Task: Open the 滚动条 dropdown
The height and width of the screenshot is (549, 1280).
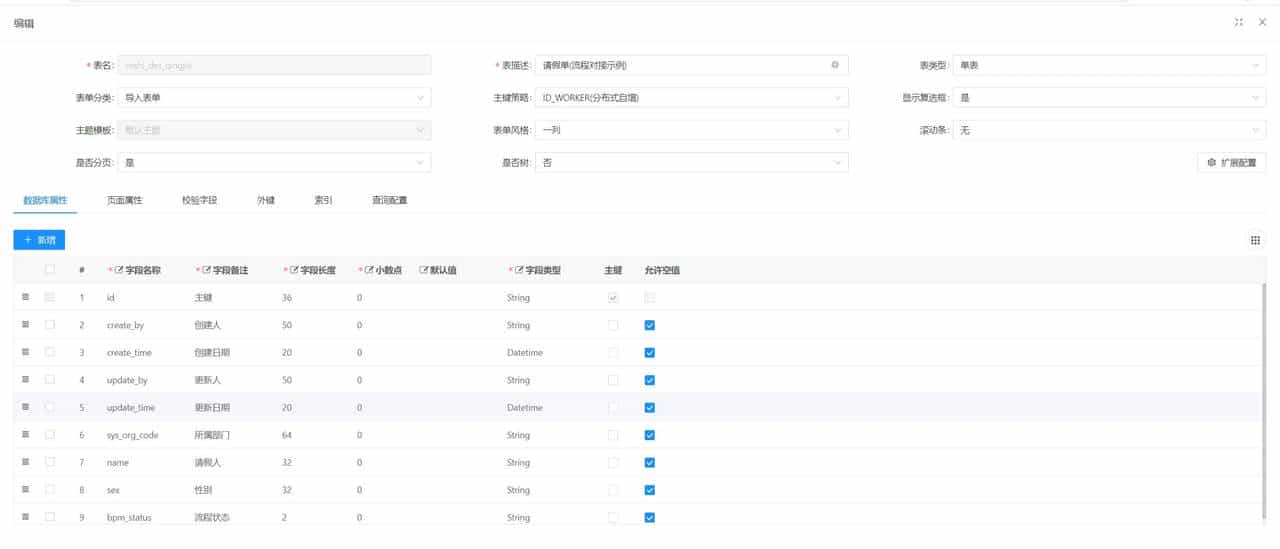Action: (x=1109, y=130)
